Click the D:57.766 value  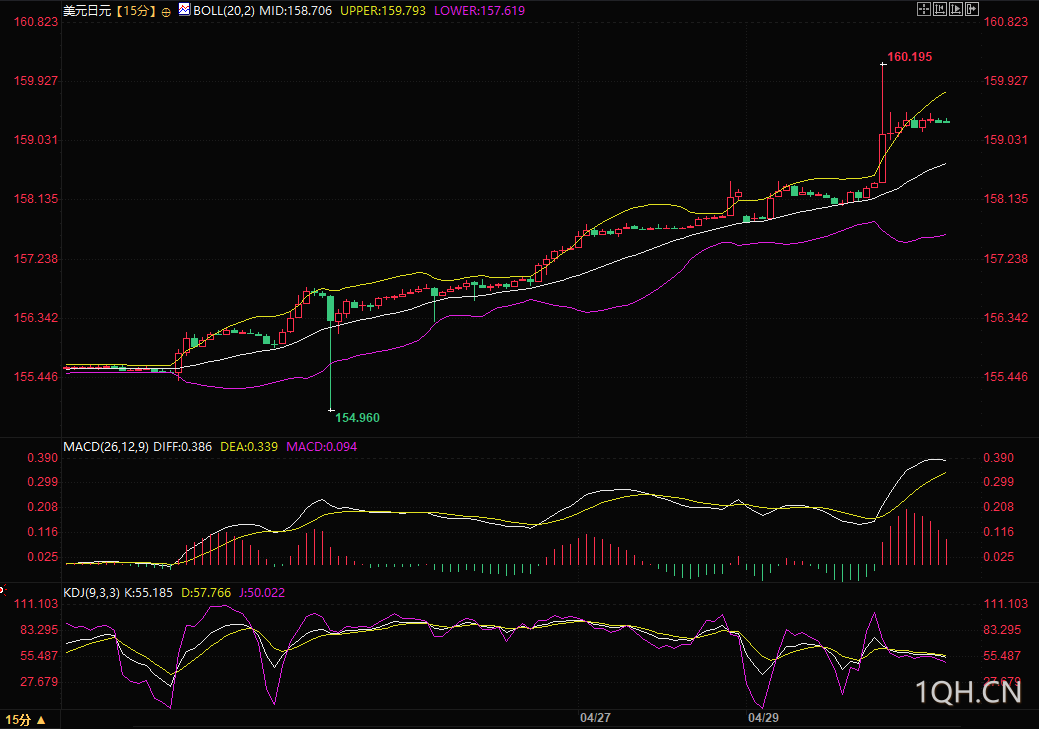(x=206, y=592)
